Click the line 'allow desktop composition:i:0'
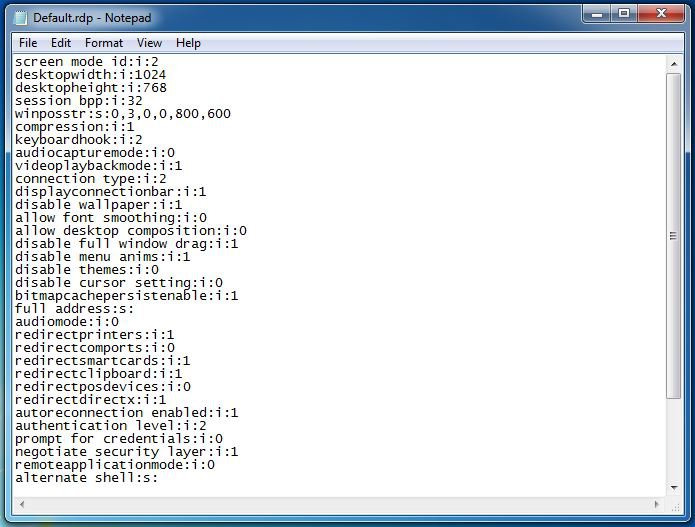Viewport: 695px width, 527px height. (x=130, y=230)
